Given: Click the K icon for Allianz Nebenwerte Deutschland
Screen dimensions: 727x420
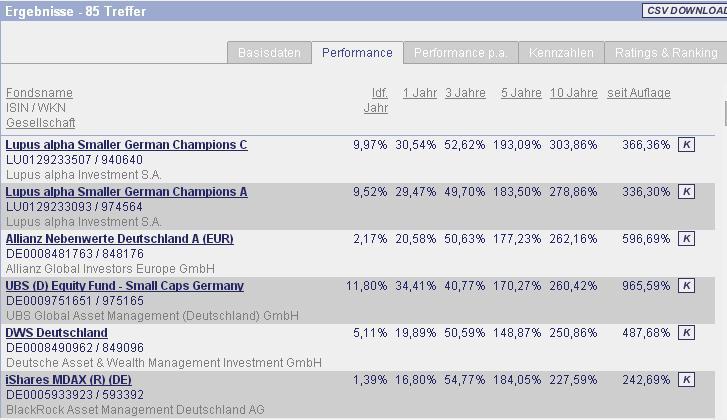Looking at the screenshot, I should (x=685, y=239).
